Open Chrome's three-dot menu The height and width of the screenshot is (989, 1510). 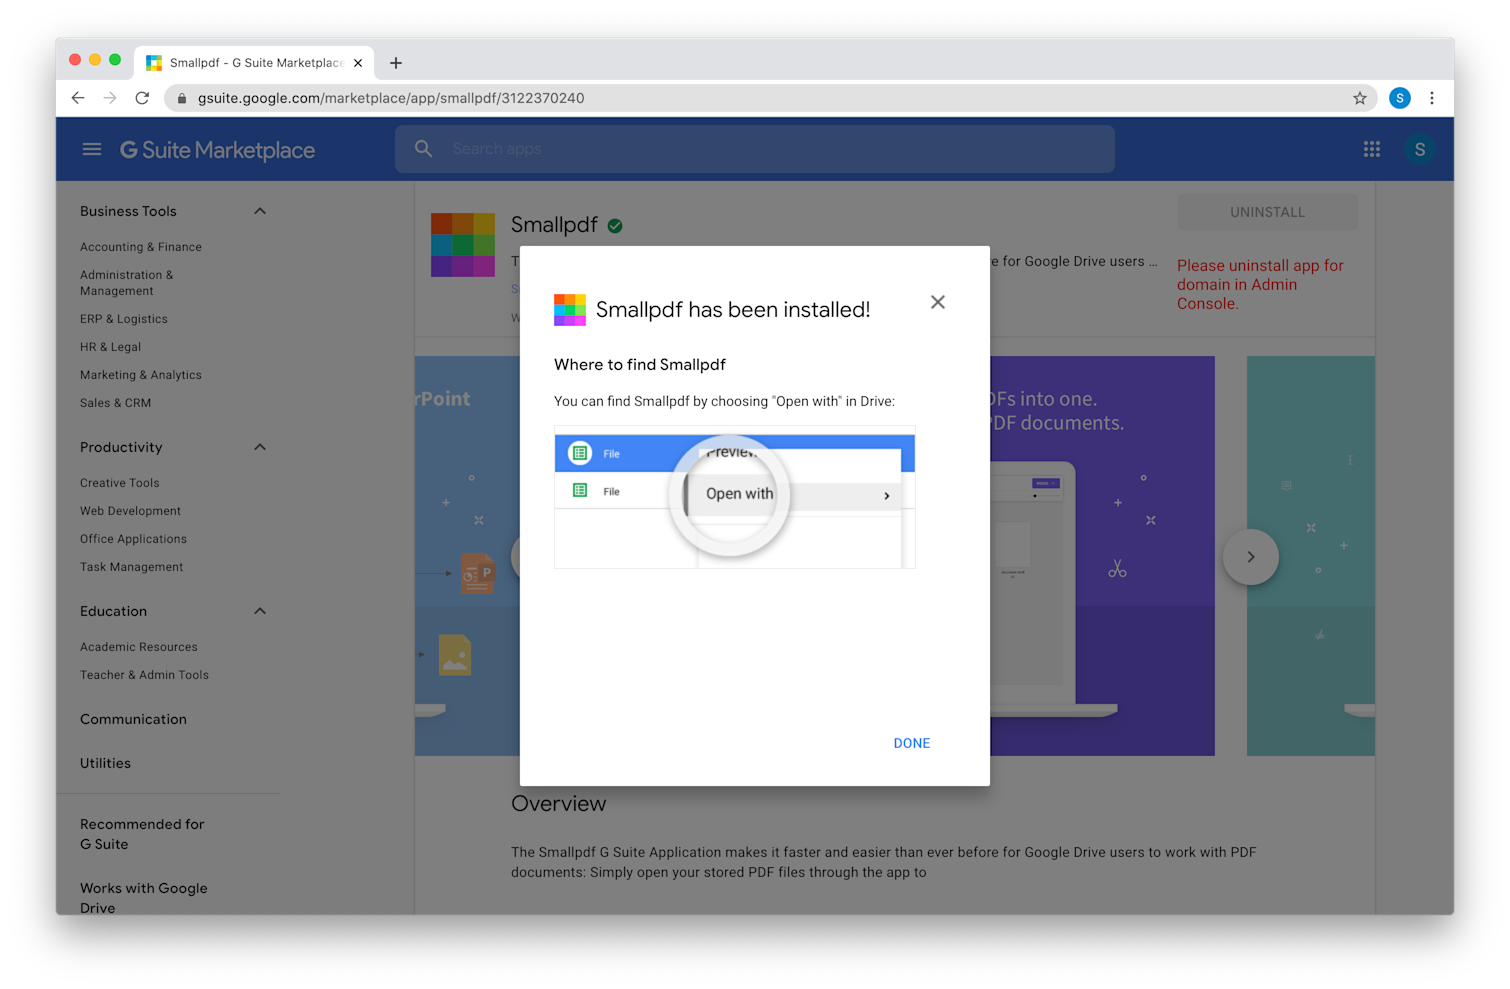1432,98
